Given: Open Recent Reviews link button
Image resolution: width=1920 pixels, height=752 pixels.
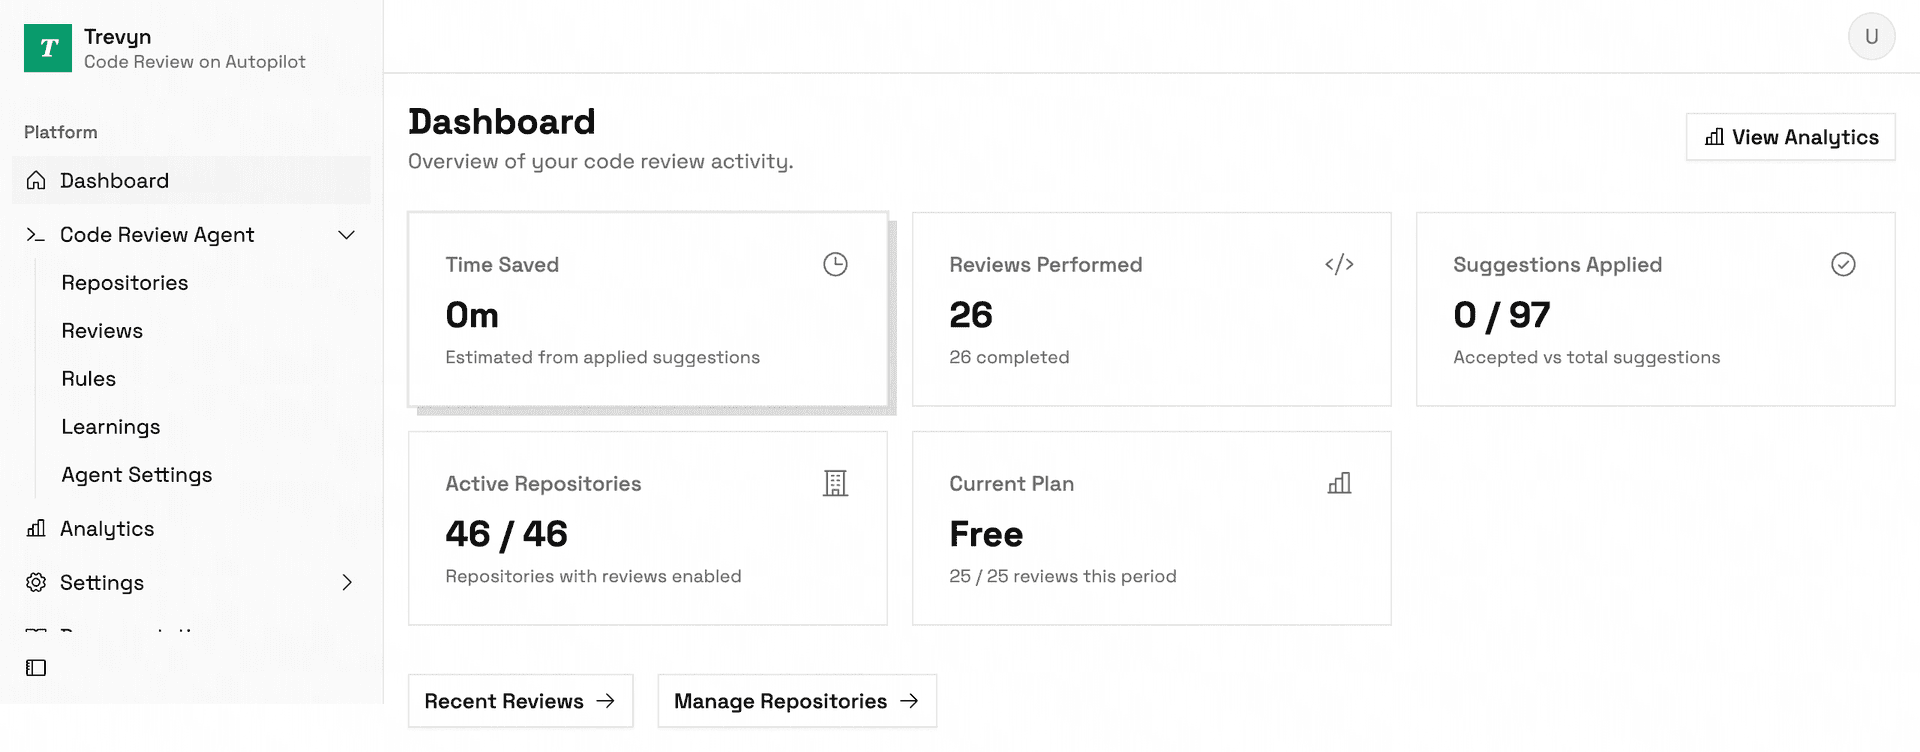Looking at the screenshot, I should tap(520, 701).
